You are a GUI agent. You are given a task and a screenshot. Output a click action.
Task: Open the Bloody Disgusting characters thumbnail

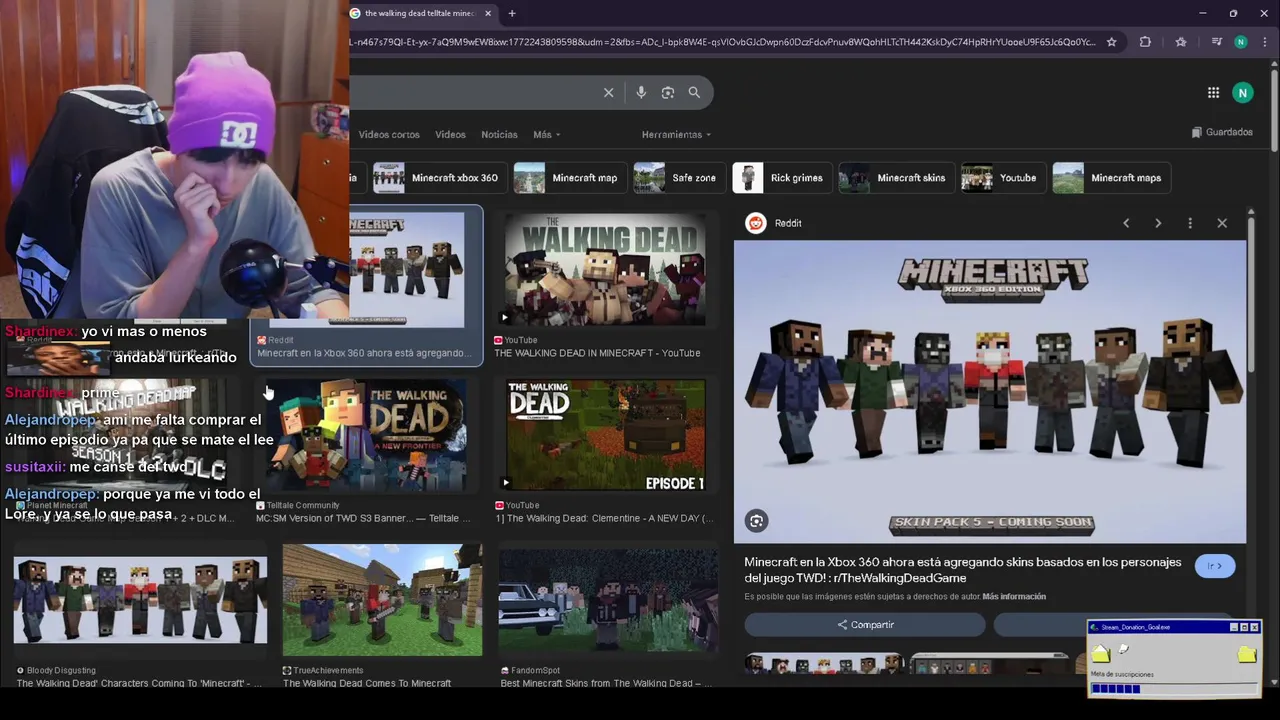coord(140,600)
